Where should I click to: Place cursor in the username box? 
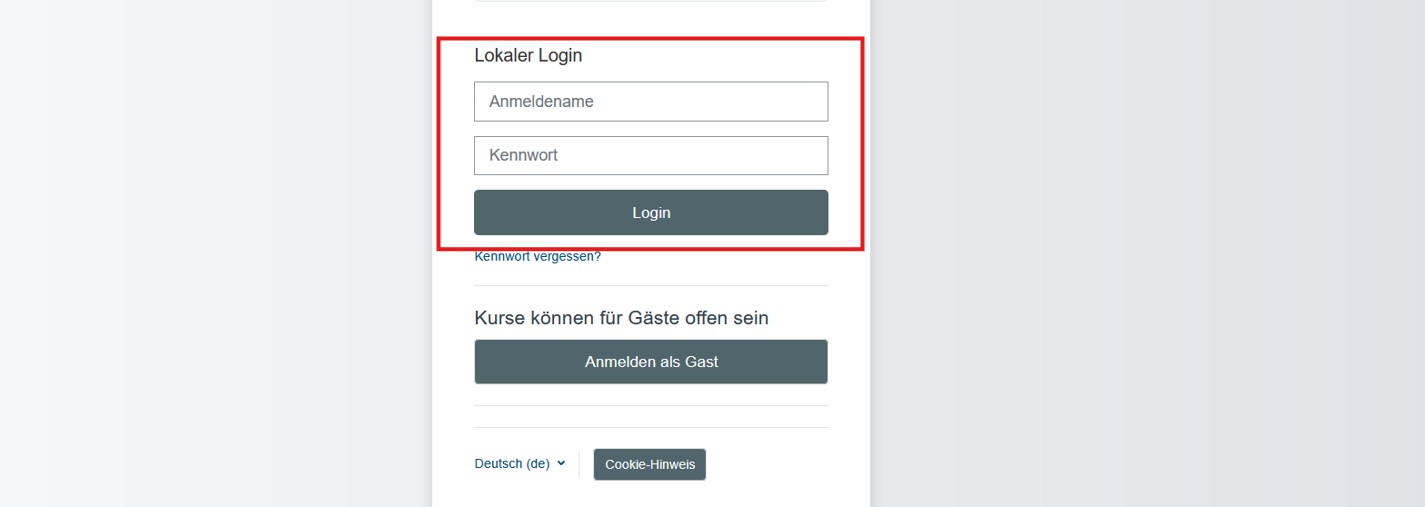[651, 101]
